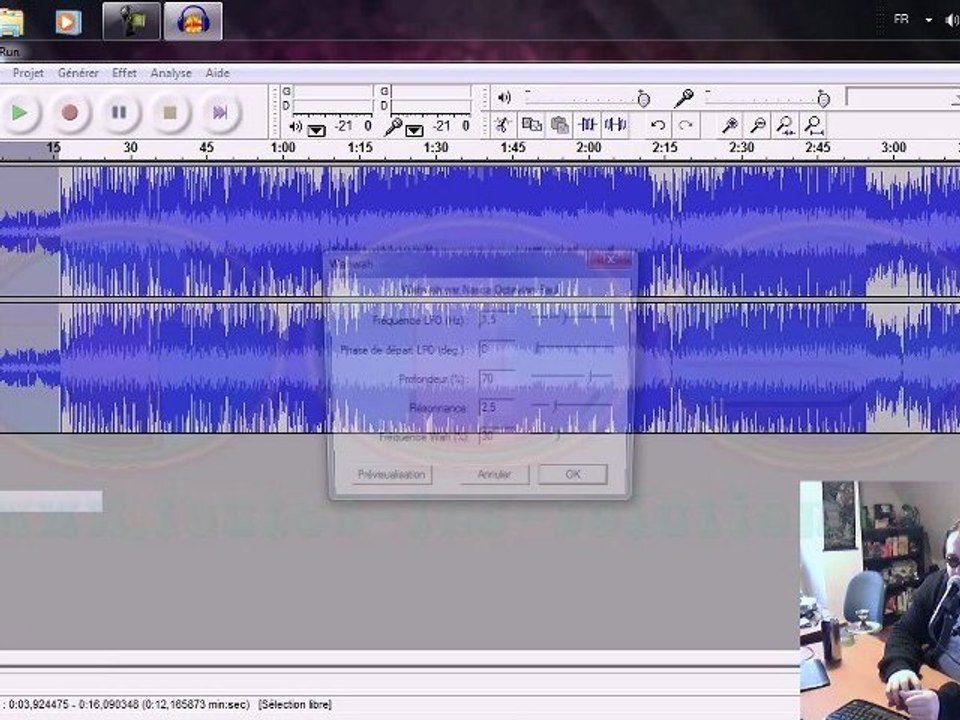Click the recording meter microphone icon
Image resolution: width=960 pixels, height=720 pixels.
click(393, 127)
